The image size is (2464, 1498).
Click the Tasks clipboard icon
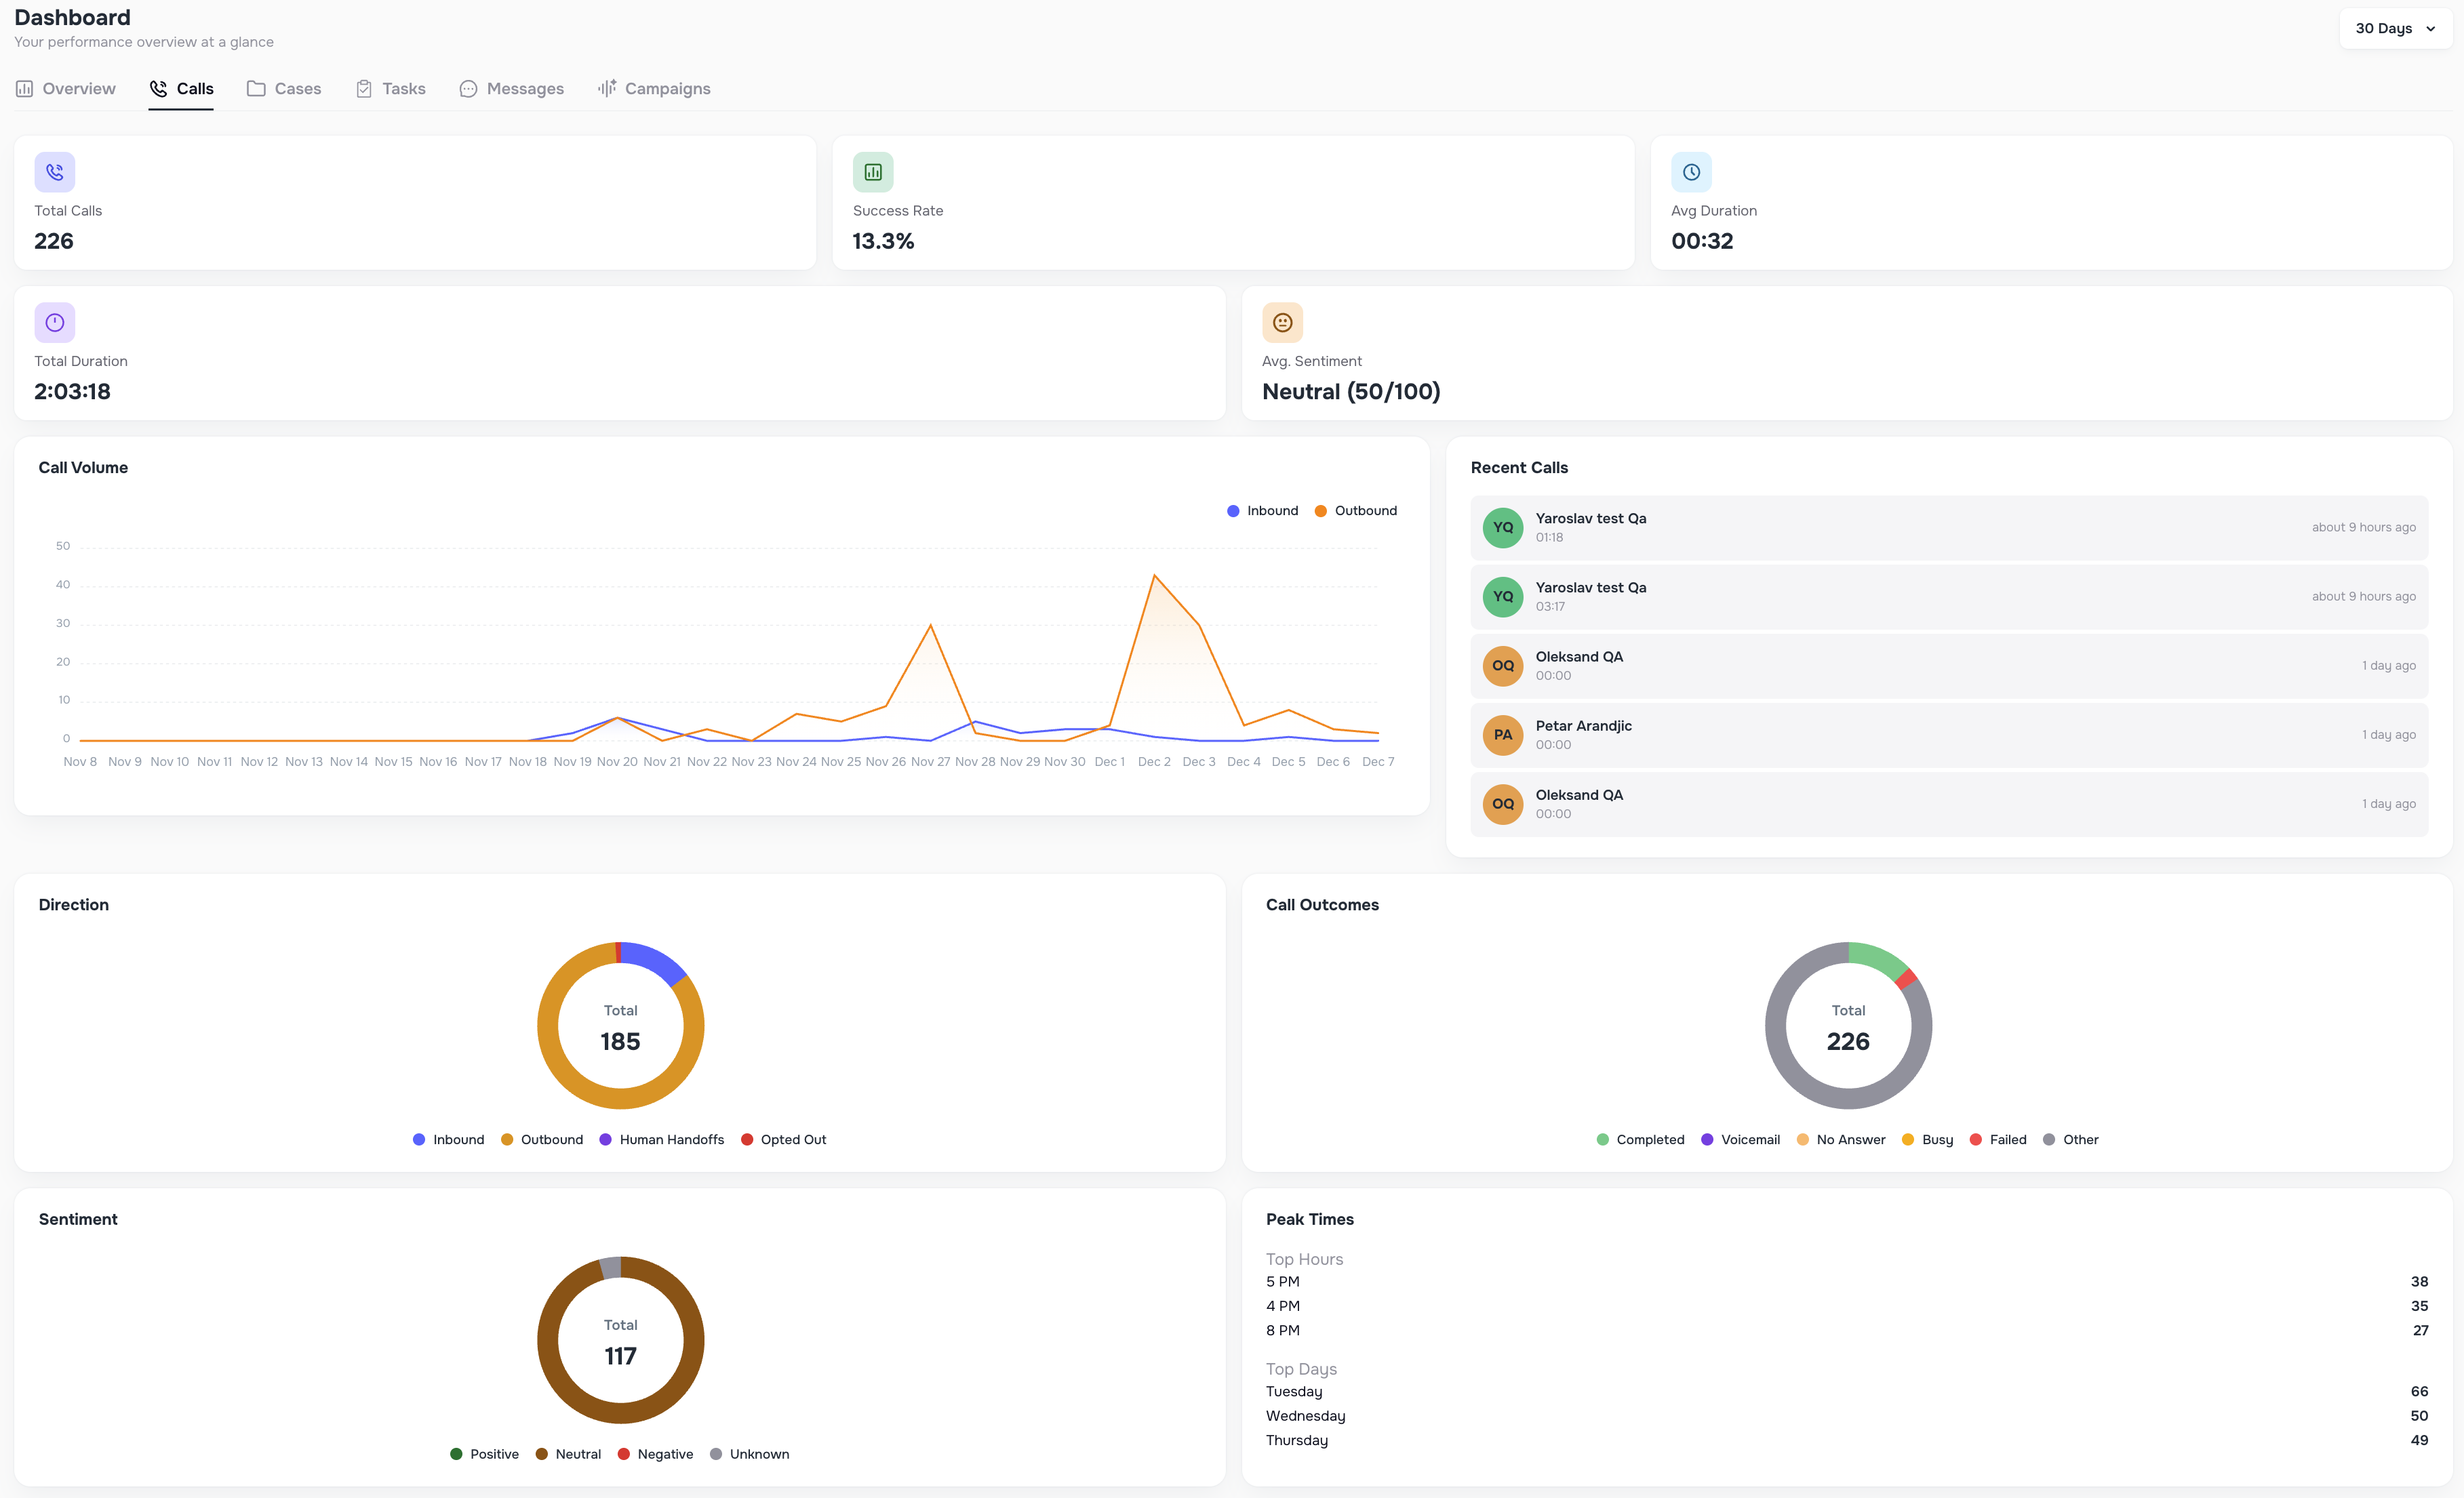click(364, 88)
